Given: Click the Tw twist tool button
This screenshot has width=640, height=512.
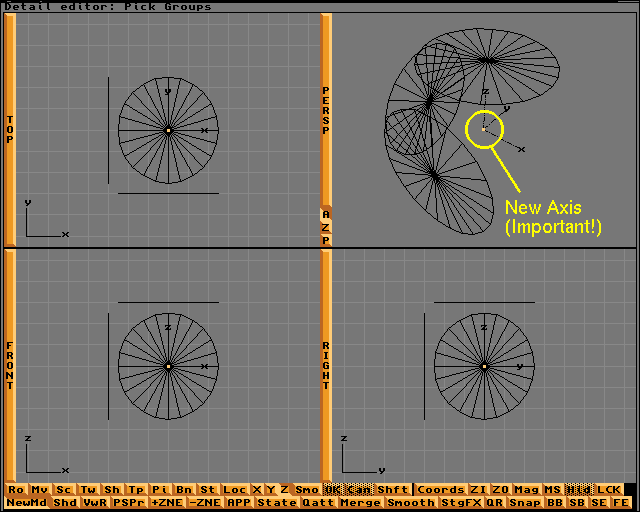Looking at the screenshot, I should click(x=88, y=490).
